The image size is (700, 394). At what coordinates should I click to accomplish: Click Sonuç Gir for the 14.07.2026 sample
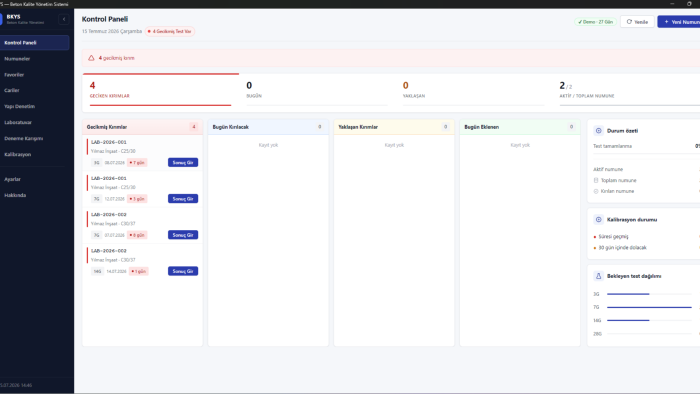183,271
